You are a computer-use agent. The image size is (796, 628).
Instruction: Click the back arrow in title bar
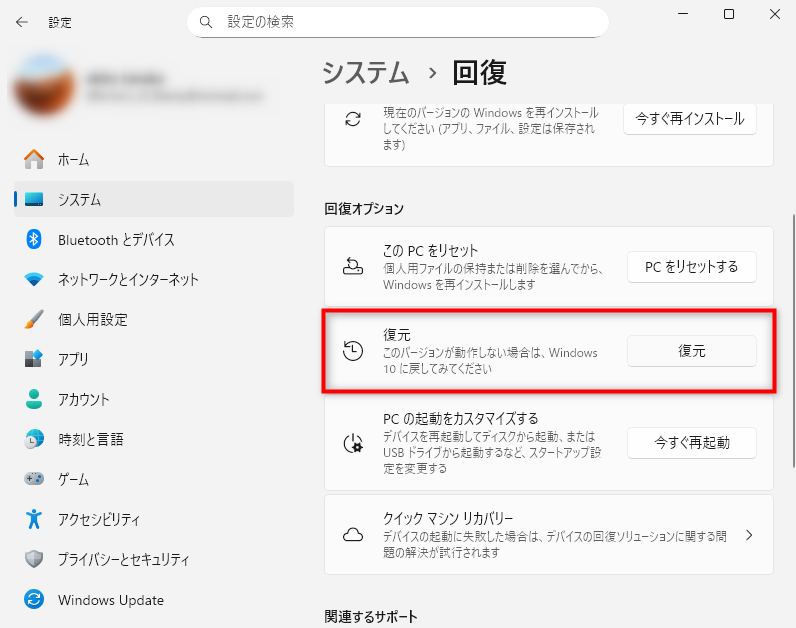click(22, 21)
